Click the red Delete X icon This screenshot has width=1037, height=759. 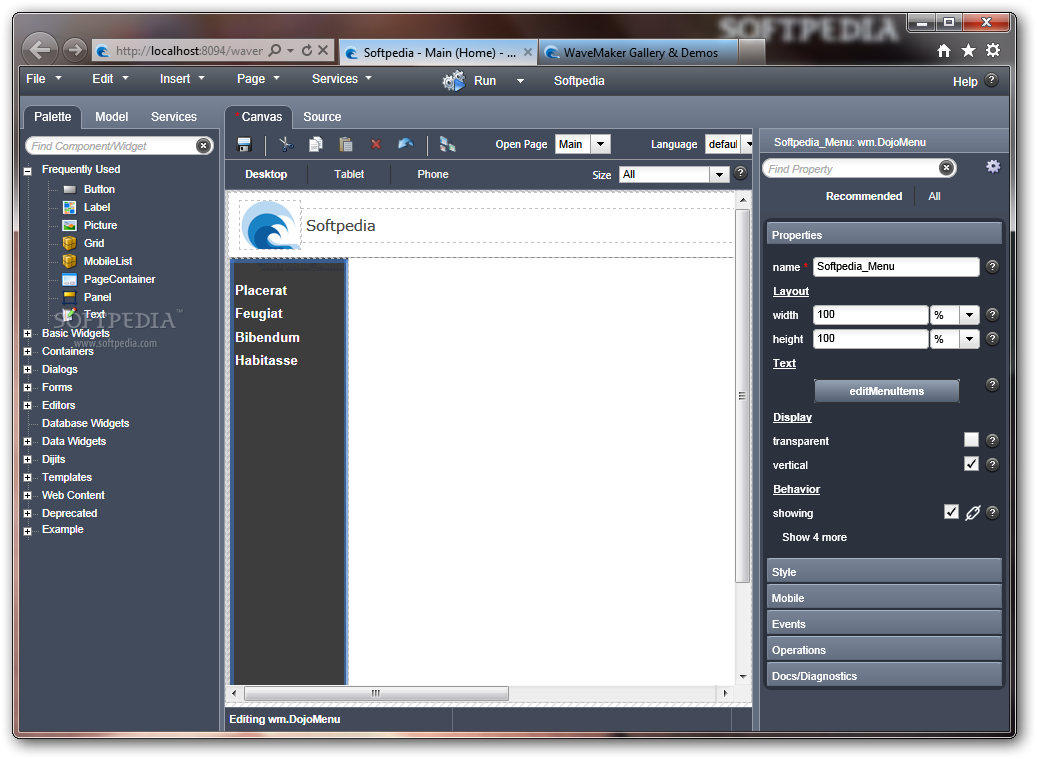376,144
